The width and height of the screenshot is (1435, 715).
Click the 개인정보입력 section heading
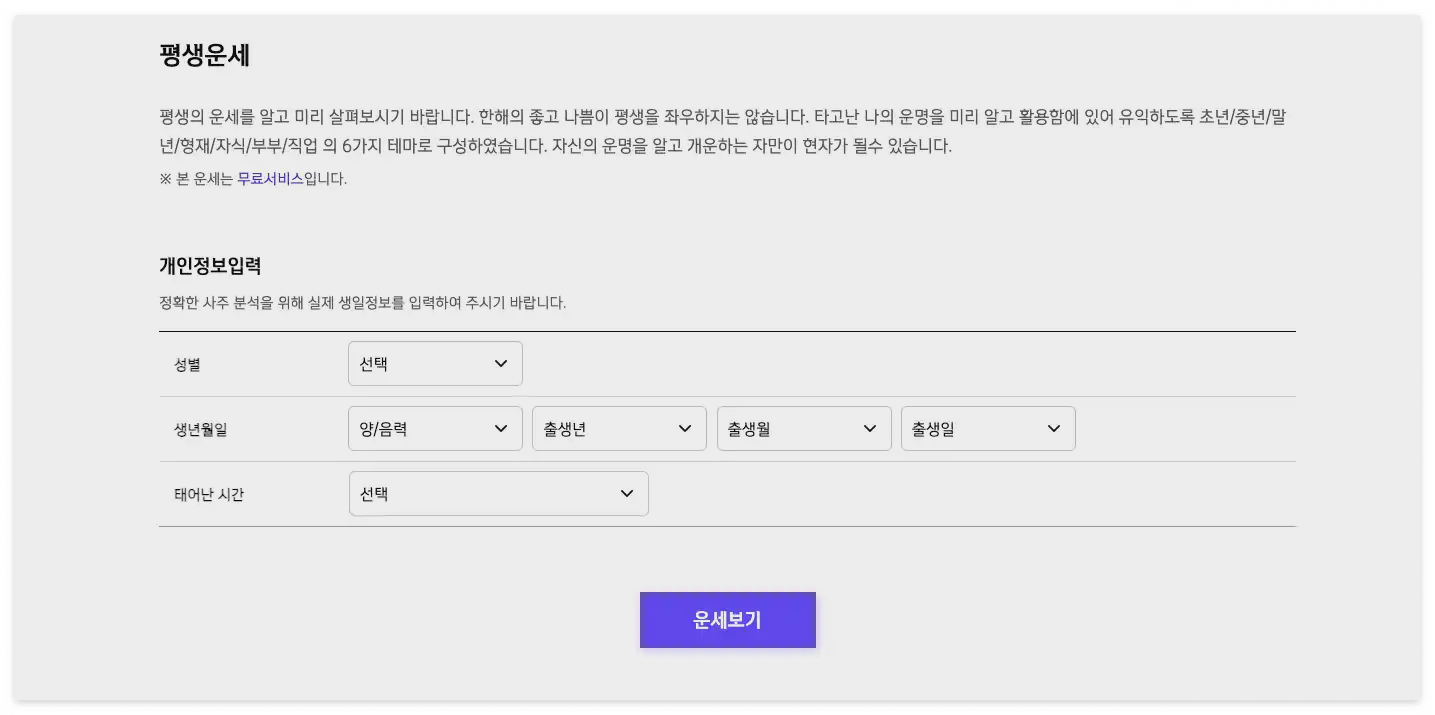(x=209, y=266)
